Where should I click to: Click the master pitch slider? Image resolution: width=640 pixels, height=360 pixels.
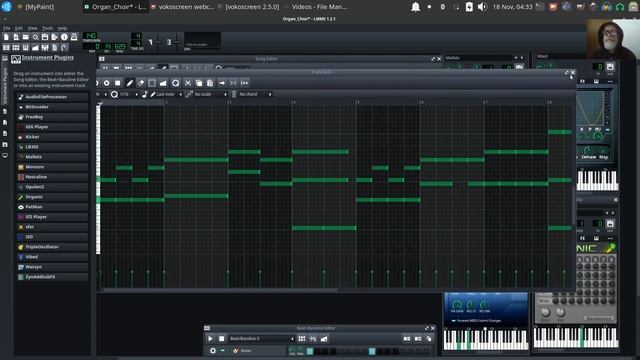(176, 42)
